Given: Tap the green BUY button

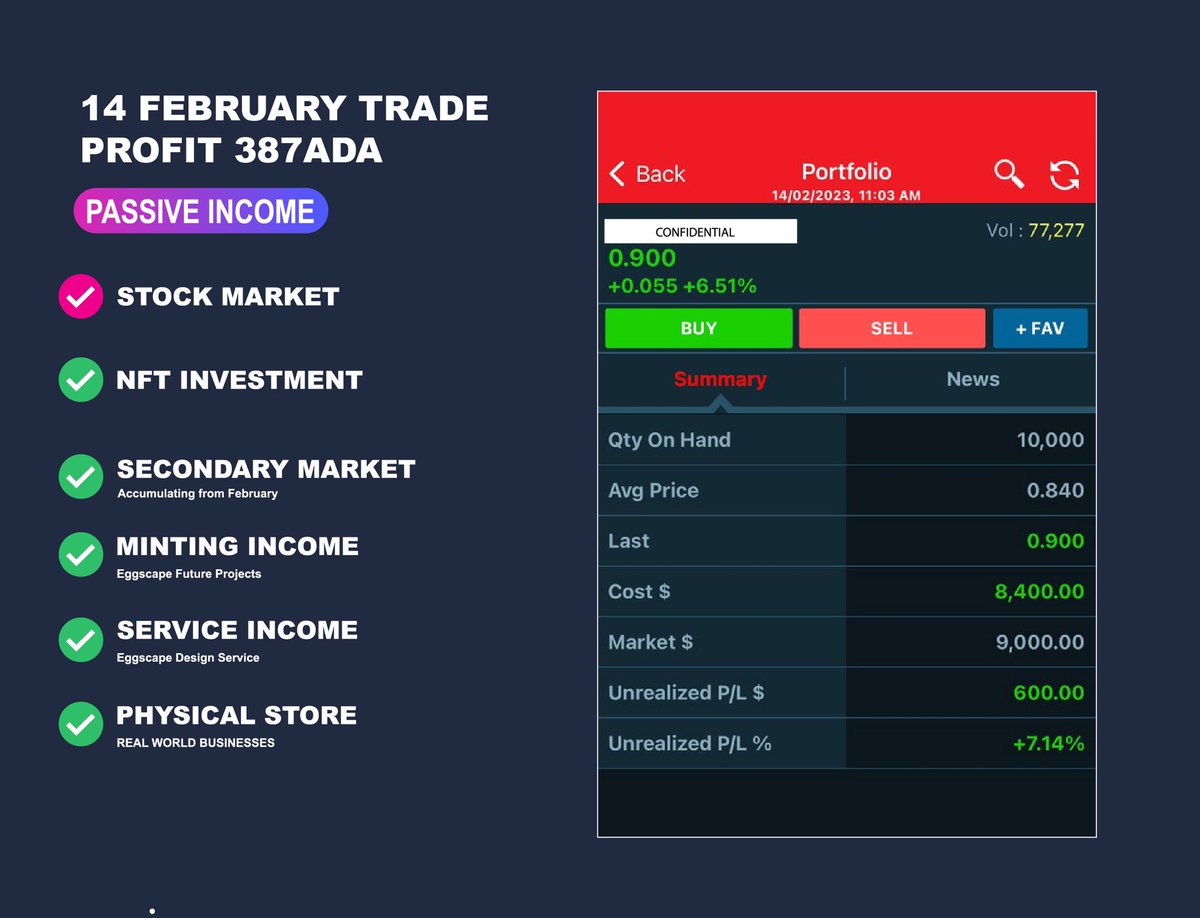Looking at the screenshot, I should coord(698,328).
